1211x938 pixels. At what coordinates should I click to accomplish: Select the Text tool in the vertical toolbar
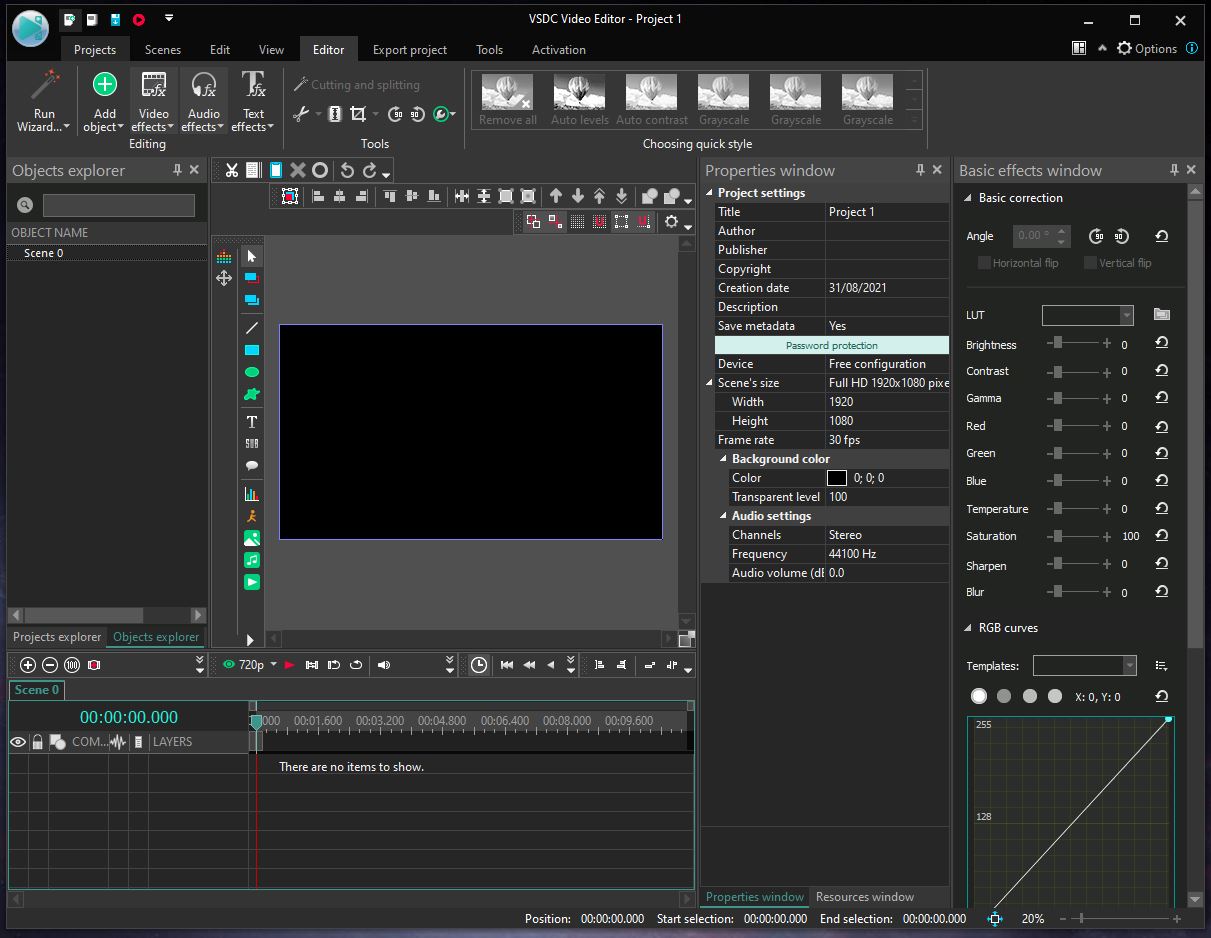pyautogui.click(x=252, y=421)
